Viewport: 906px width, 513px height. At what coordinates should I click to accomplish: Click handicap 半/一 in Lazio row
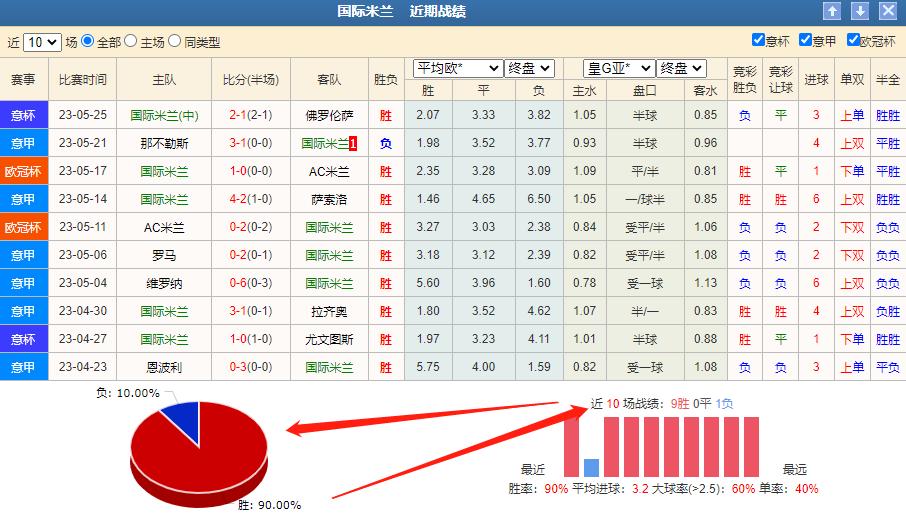645,311
